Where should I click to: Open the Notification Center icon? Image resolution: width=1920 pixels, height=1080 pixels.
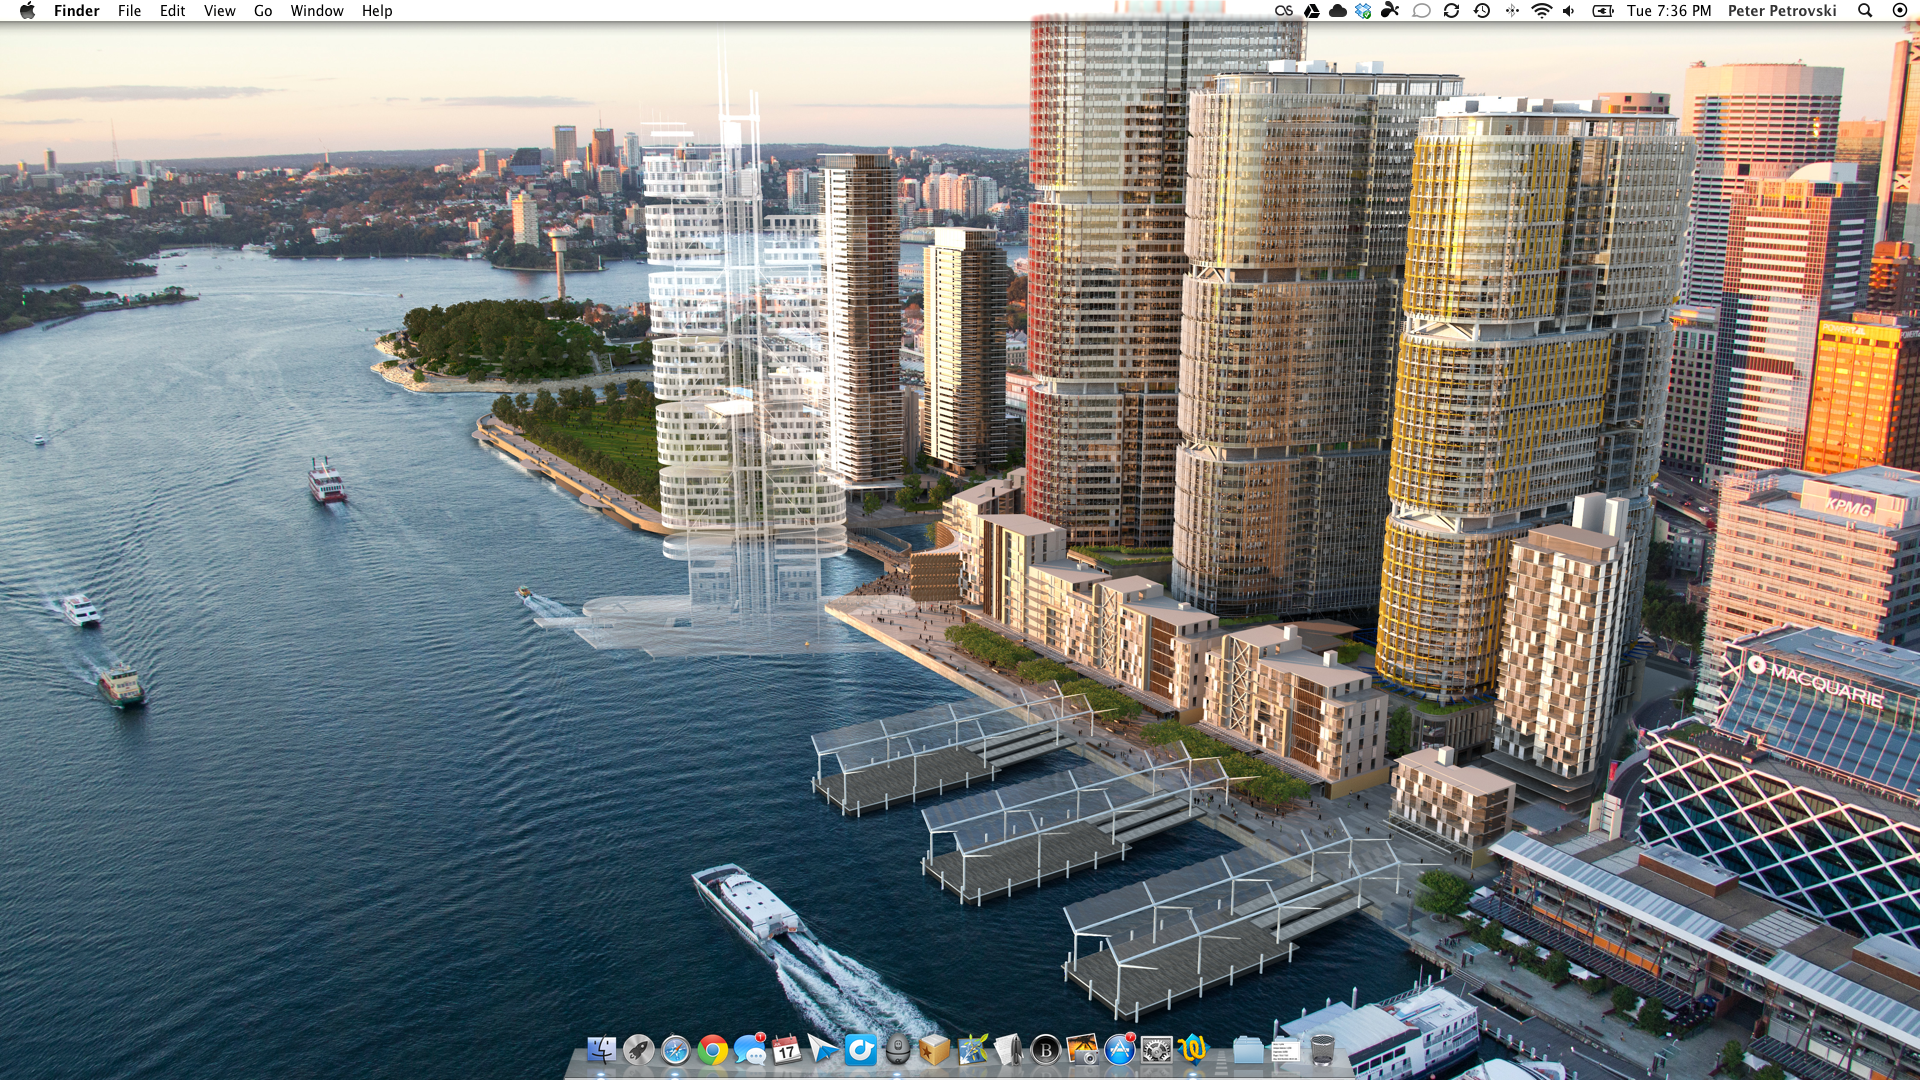[1900, 11]
